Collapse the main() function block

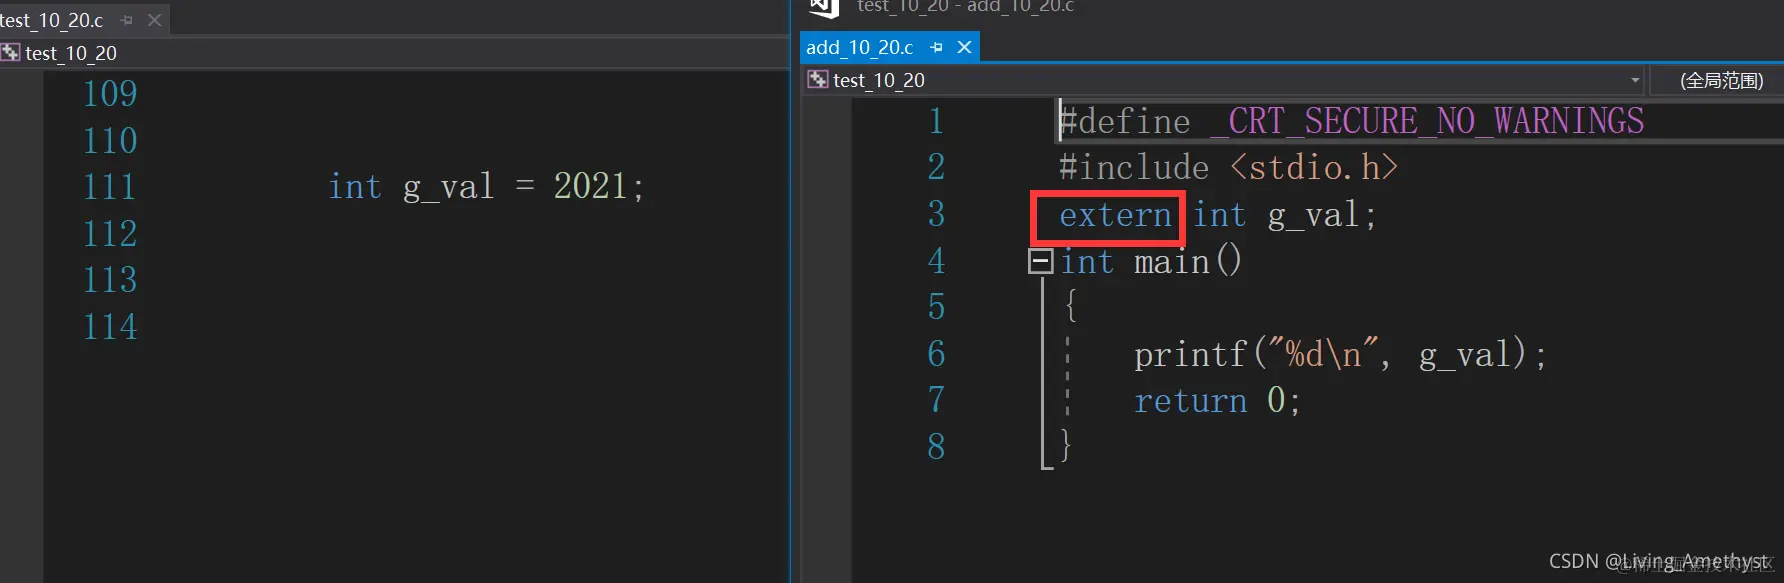pos(1040,262)
